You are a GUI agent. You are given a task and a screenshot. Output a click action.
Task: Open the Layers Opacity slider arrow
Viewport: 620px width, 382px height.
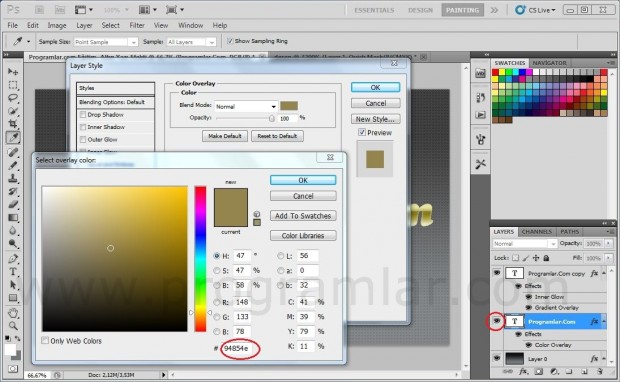[x=609, y=244]
